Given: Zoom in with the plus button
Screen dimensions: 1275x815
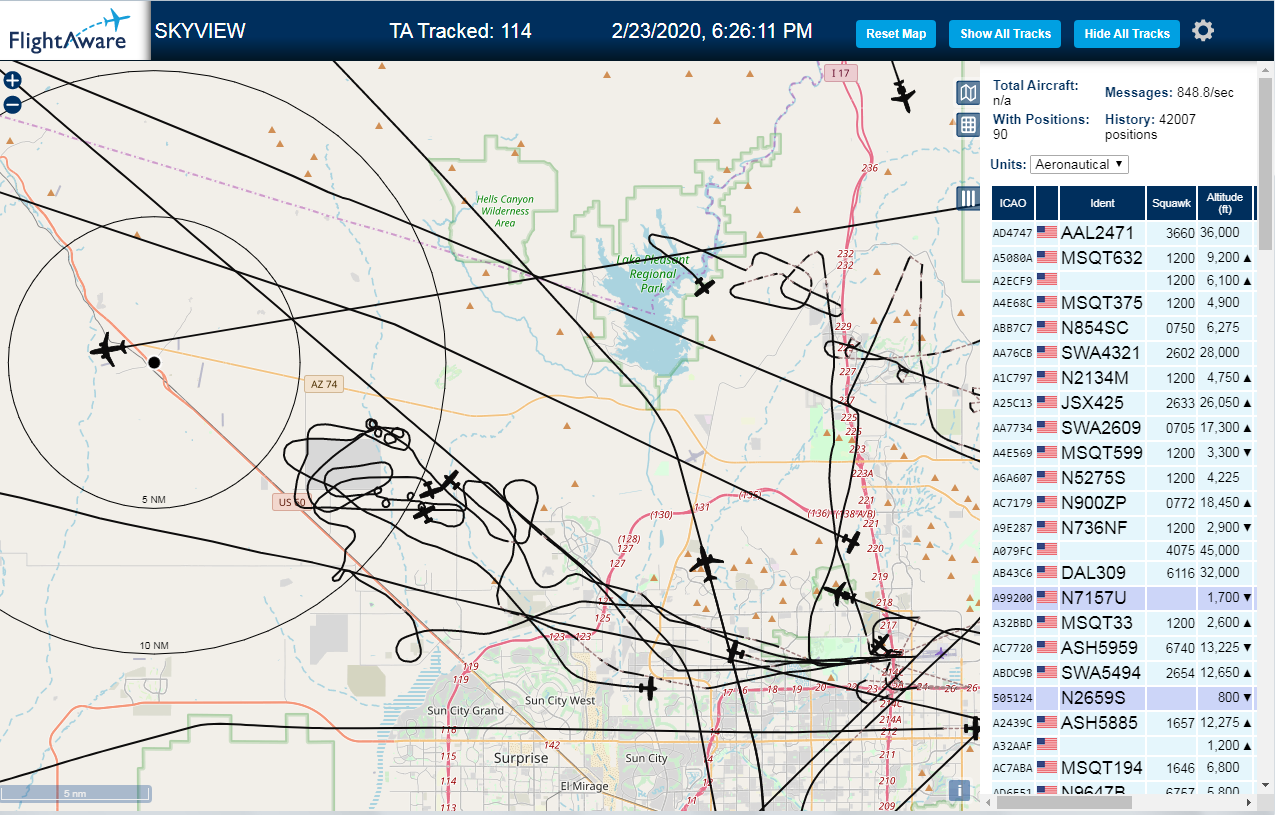Looking at the screenshot, I should tap(12, 81).
